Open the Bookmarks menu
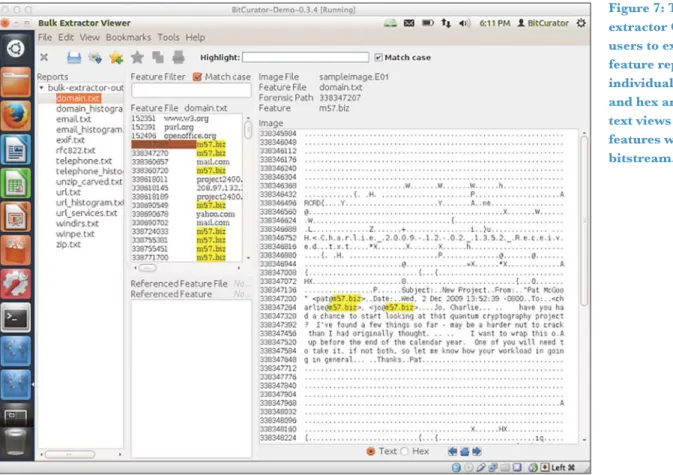 click(128, 38)
